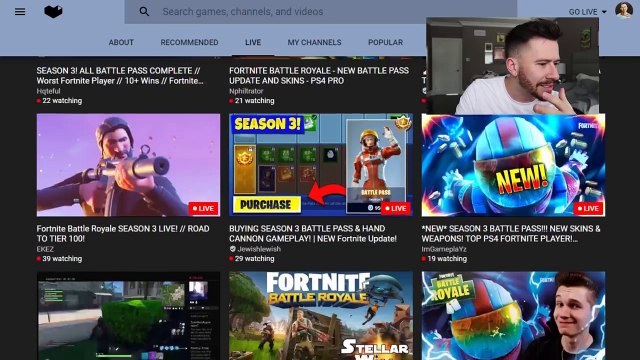Open 'BUYING SEASON 3 BATTLE PASS & HAND CANNON' title
The image size is (640, 360).
point(313,233)
